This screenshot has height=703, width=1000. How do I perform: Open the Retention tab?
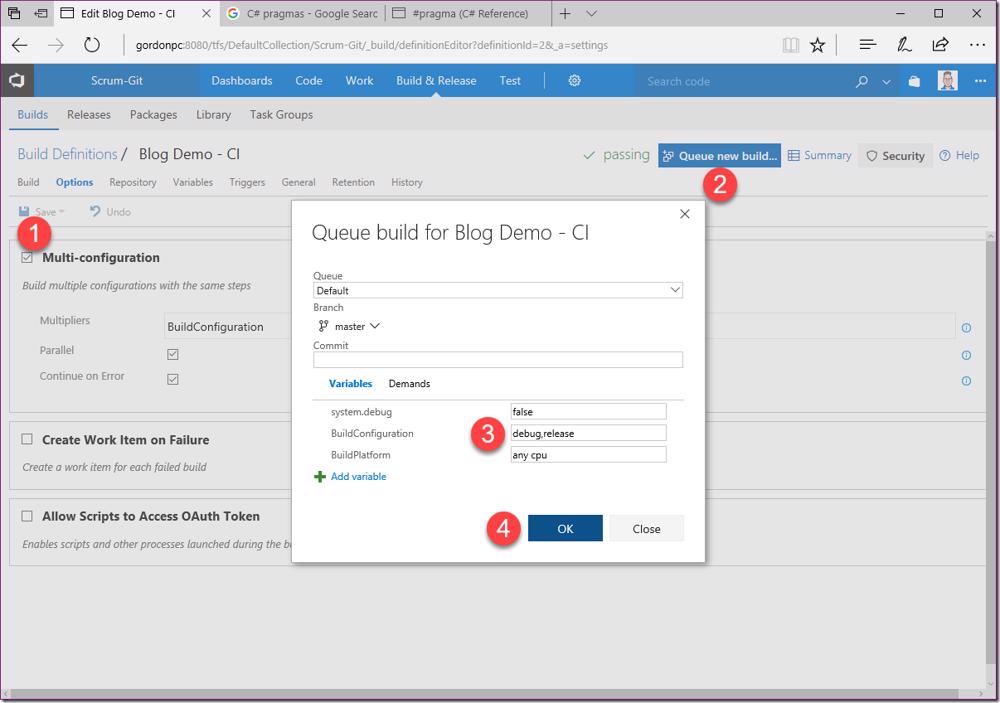(353, 182)
